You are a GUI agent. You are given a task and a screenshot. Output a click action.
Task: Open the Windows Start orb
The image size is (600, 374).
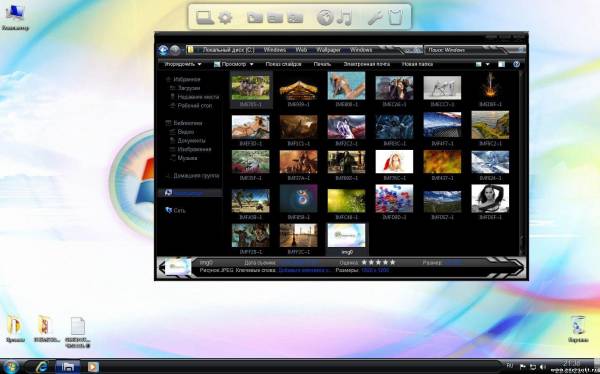(x=11, y=367)
